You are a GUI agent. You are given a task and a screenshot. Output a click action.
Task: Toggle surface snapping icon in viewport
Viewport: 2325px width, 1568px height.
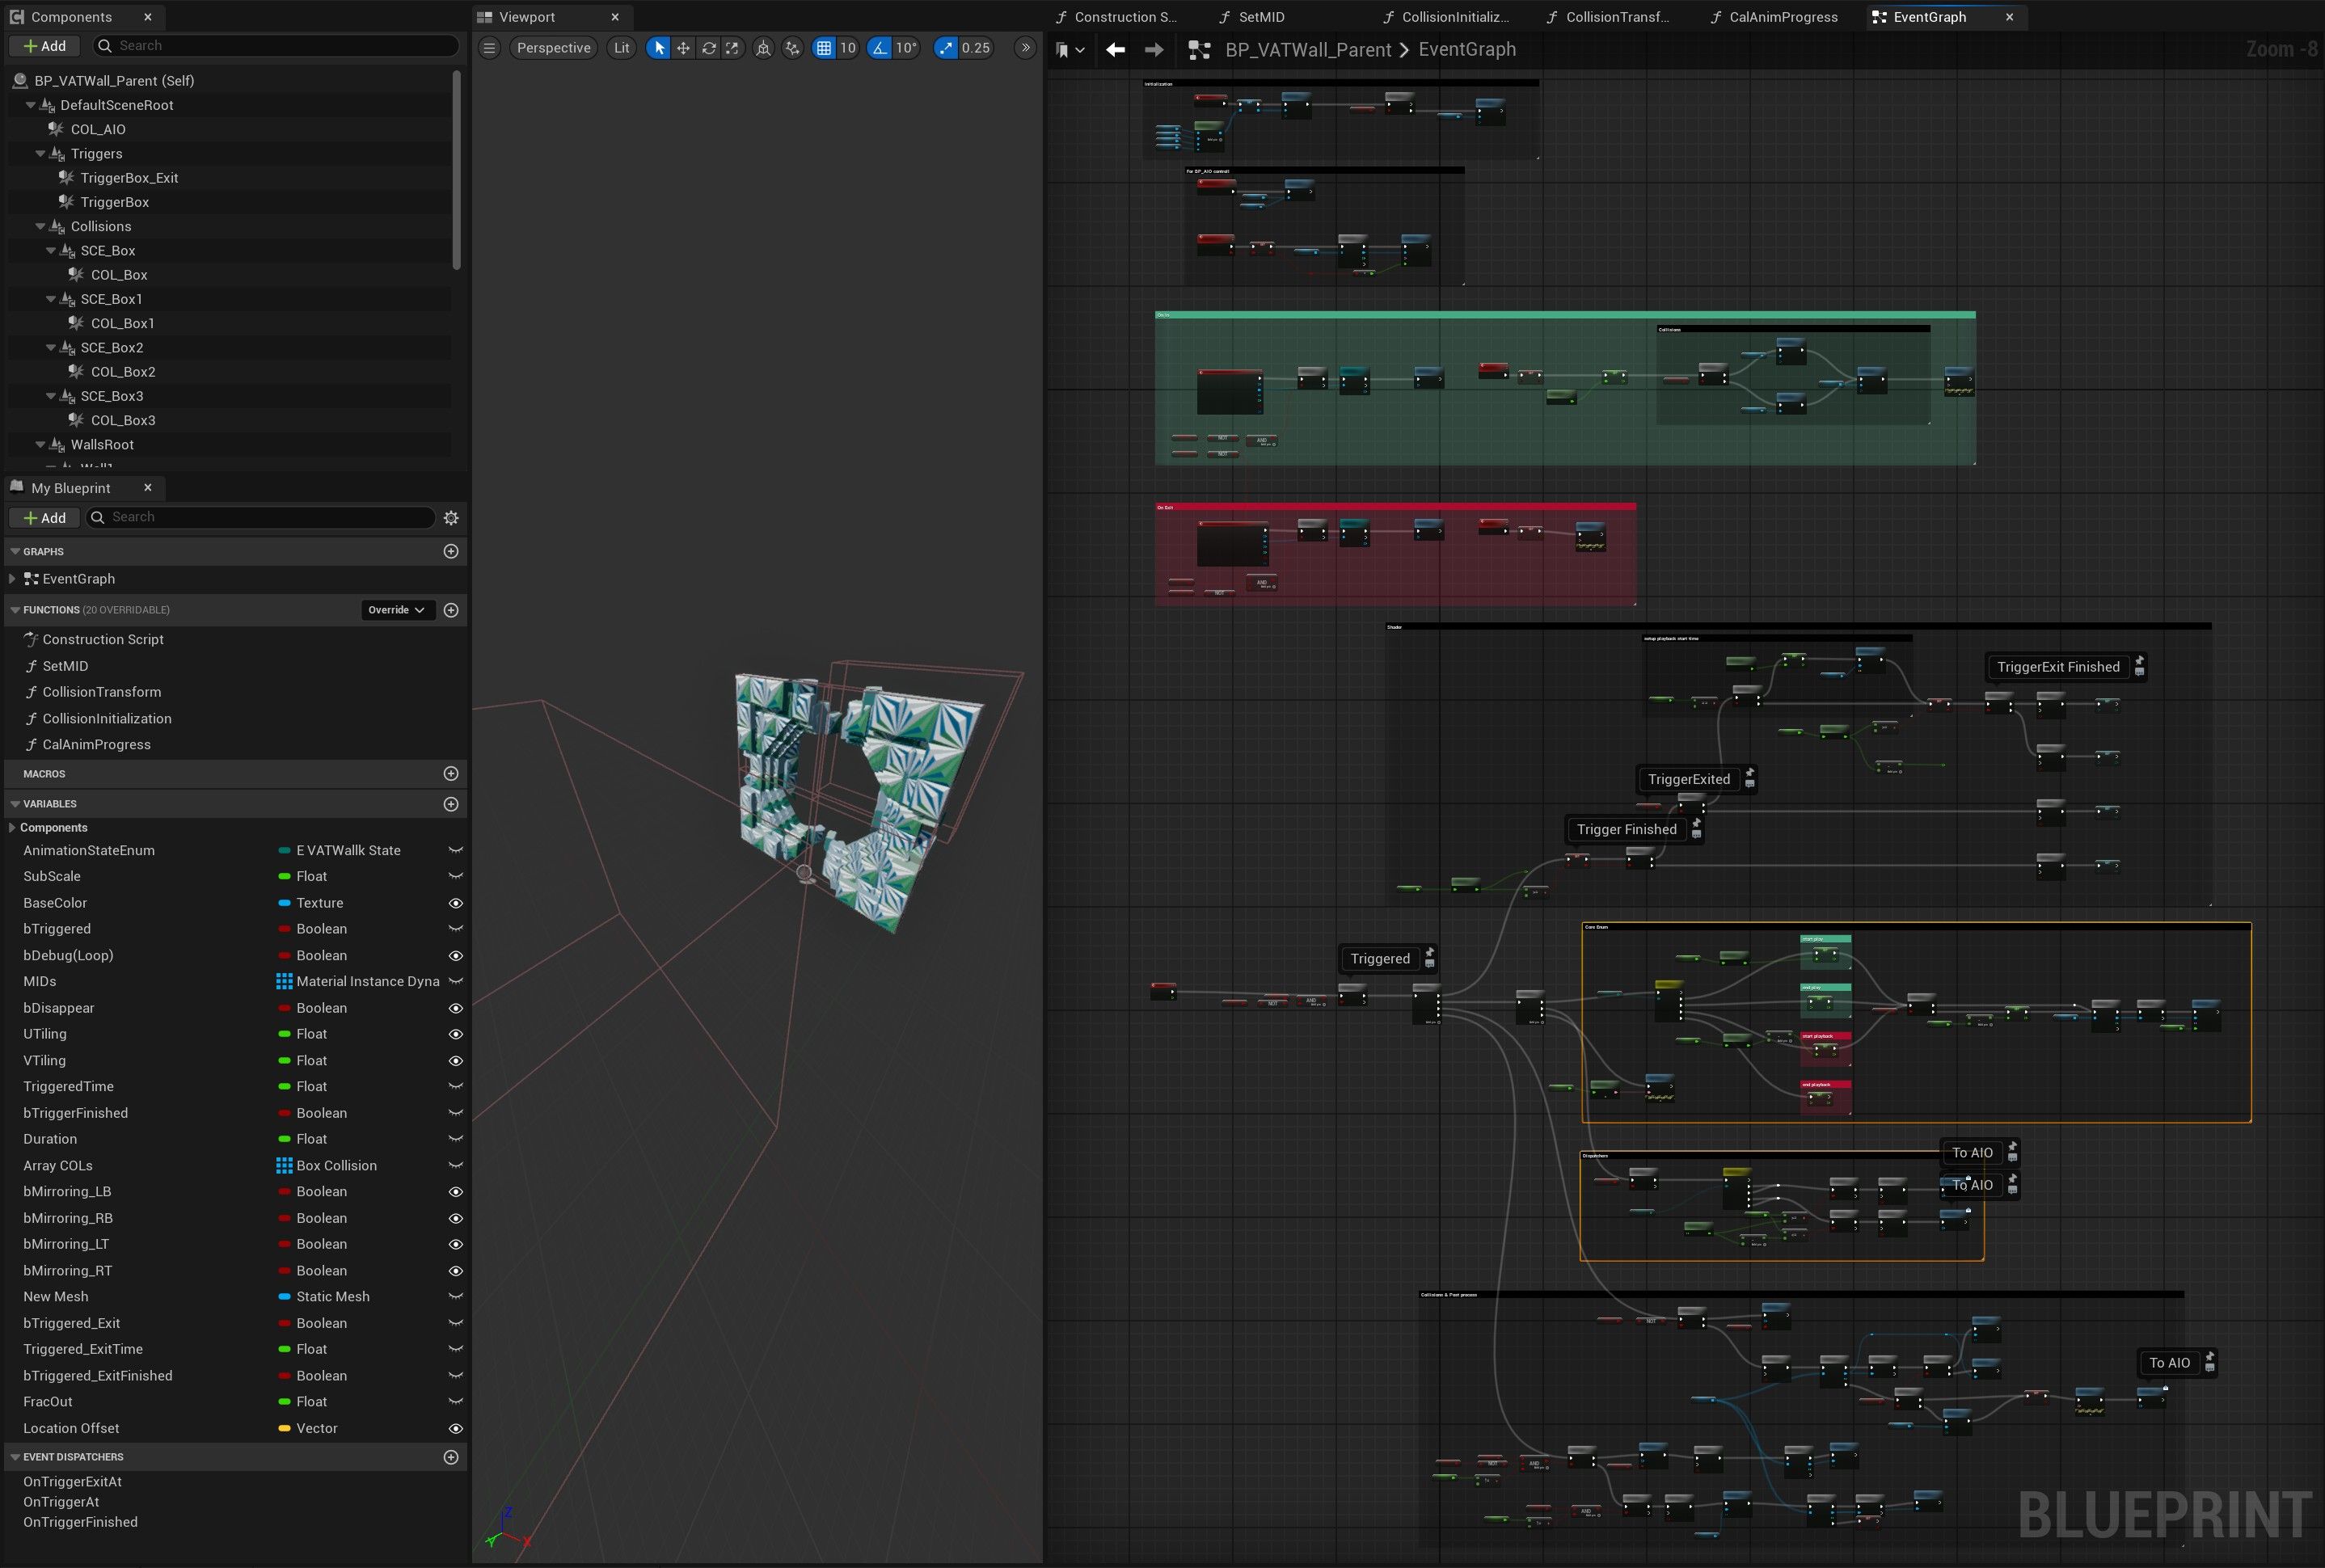click(792, 48)
